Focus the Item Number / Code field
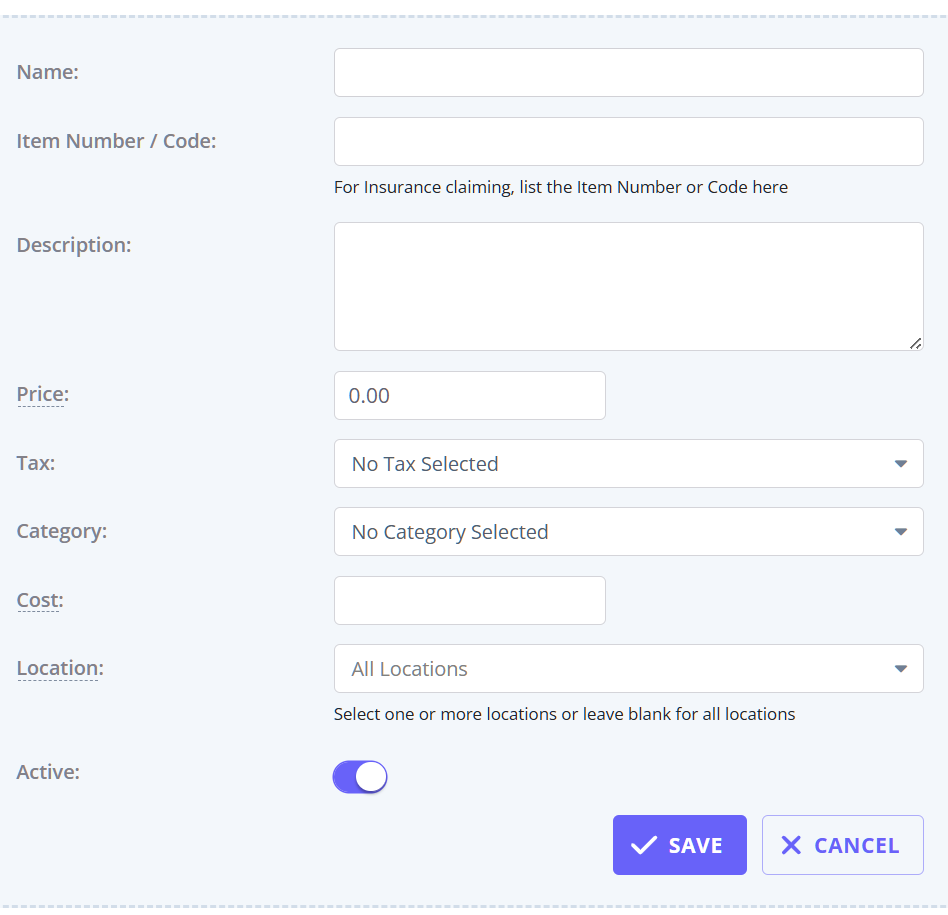 (628, 142)
